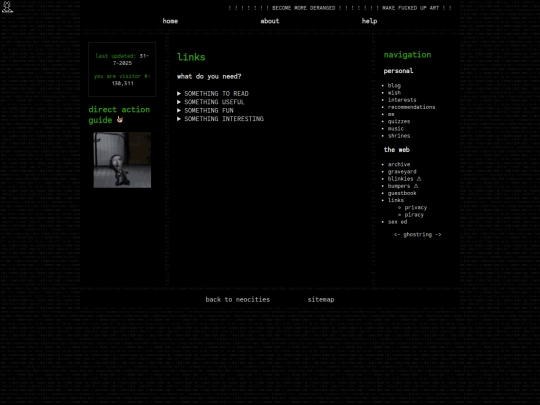Open the quizzes link

coord(399,122)
